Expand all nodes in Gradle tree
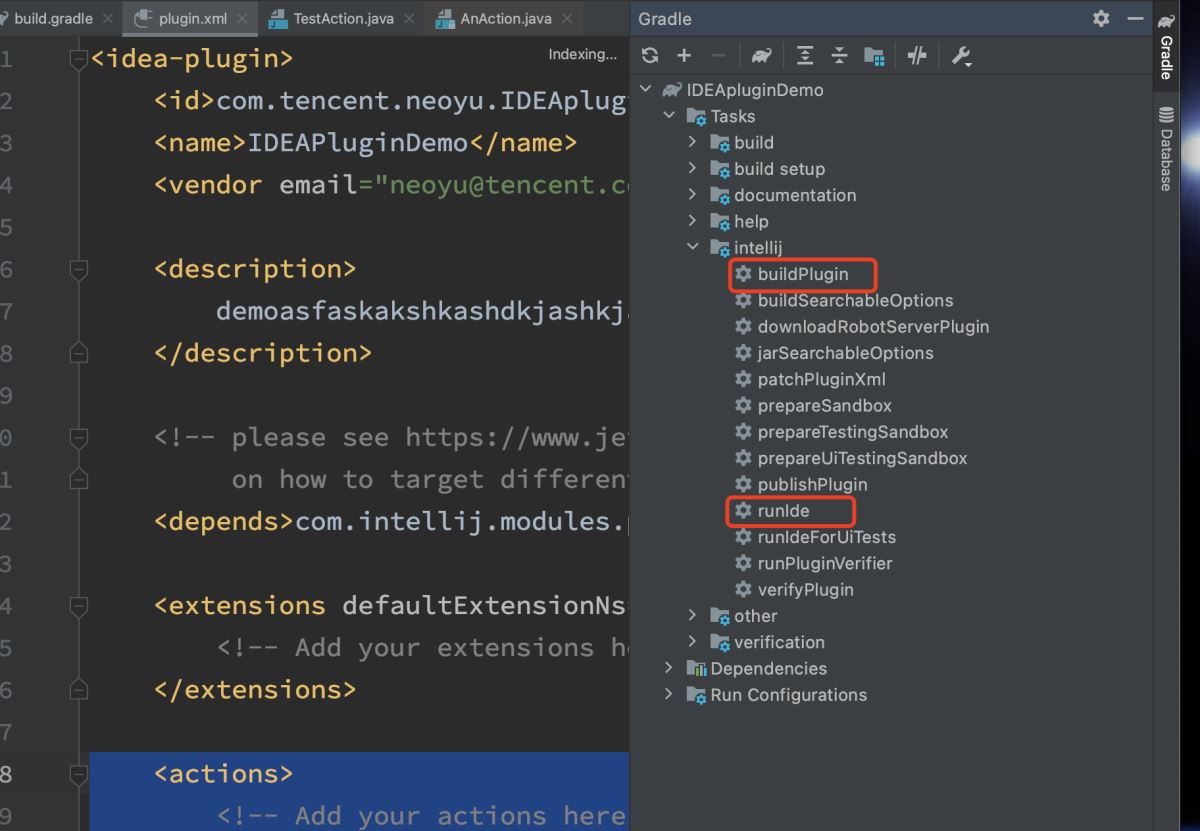 point(806,56)
